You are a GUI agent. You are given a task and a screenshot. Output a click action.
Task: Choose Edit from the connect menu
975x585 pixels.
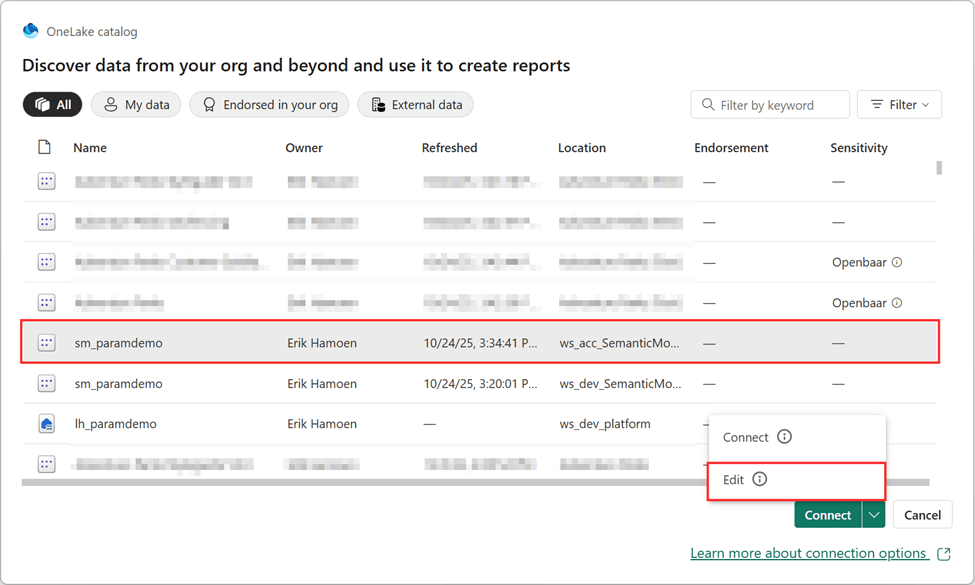pos(734,479)
